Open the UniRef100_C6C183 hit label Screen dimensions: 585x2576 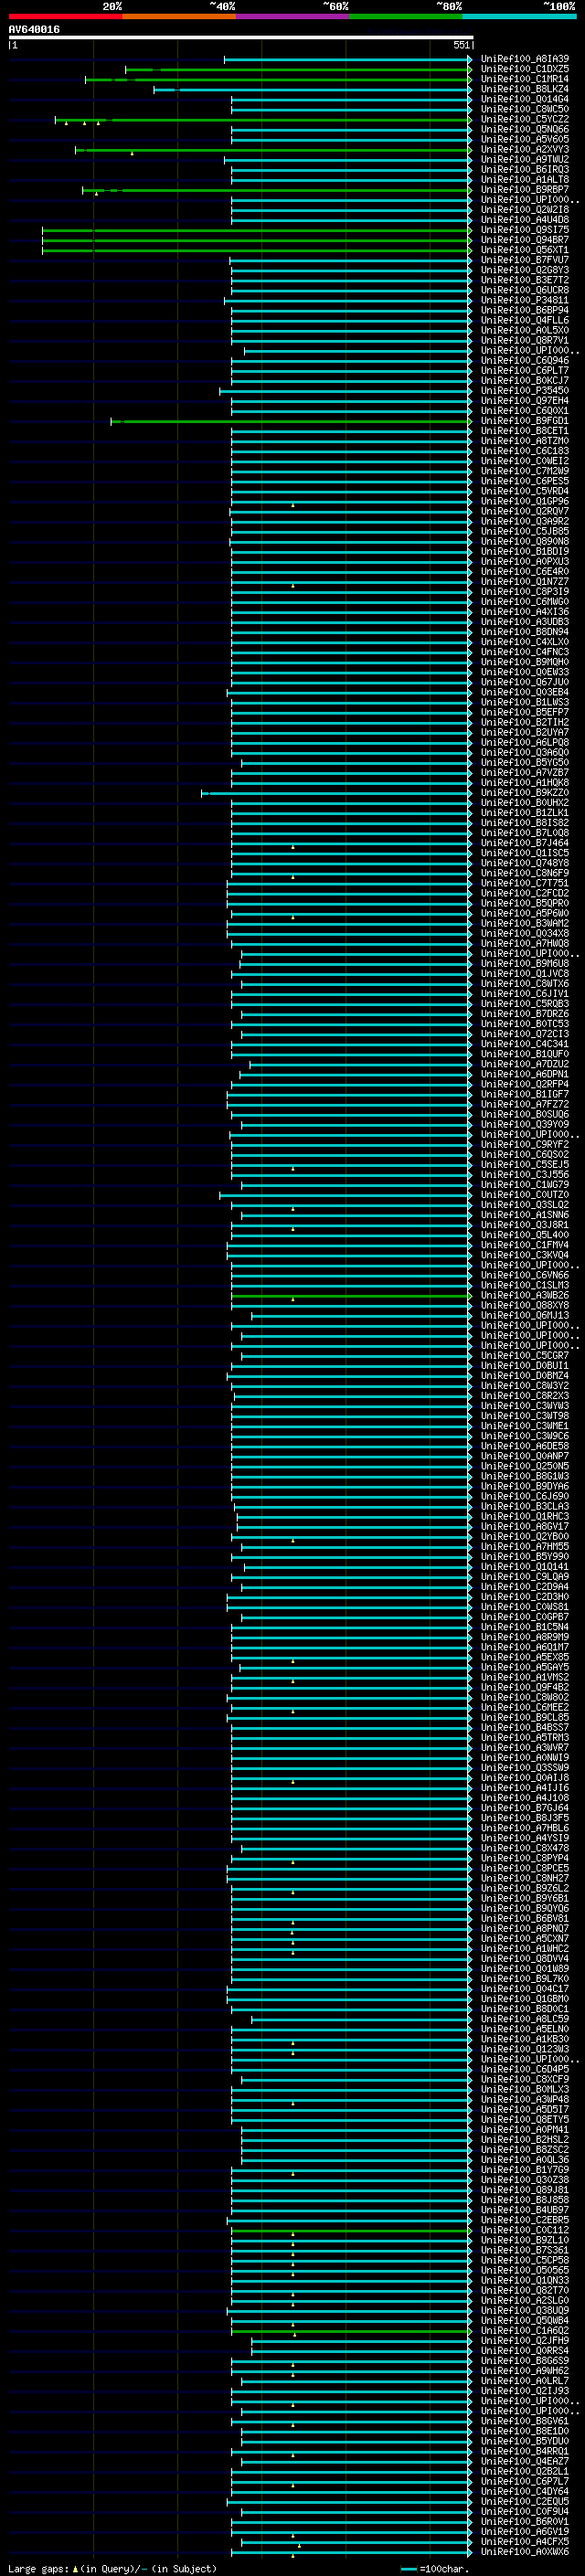coord(525,451)
